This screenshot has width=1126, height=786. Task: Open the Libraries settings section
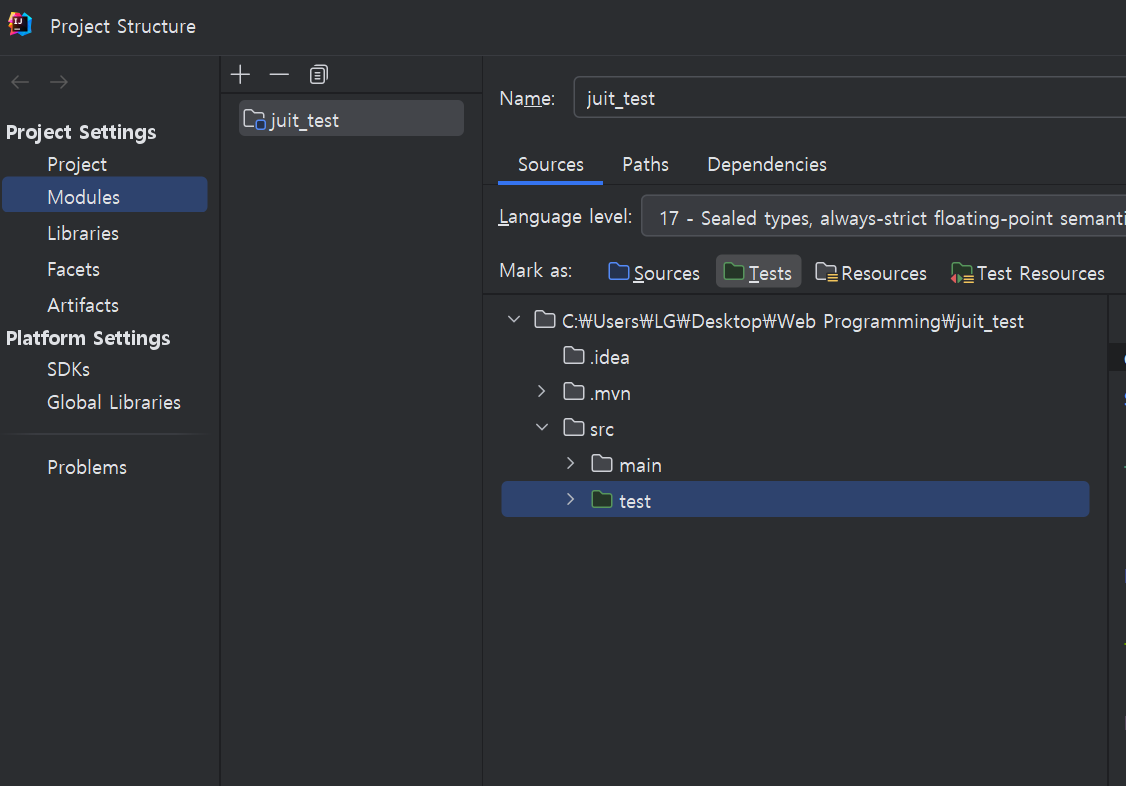click(x=83, y=233)
